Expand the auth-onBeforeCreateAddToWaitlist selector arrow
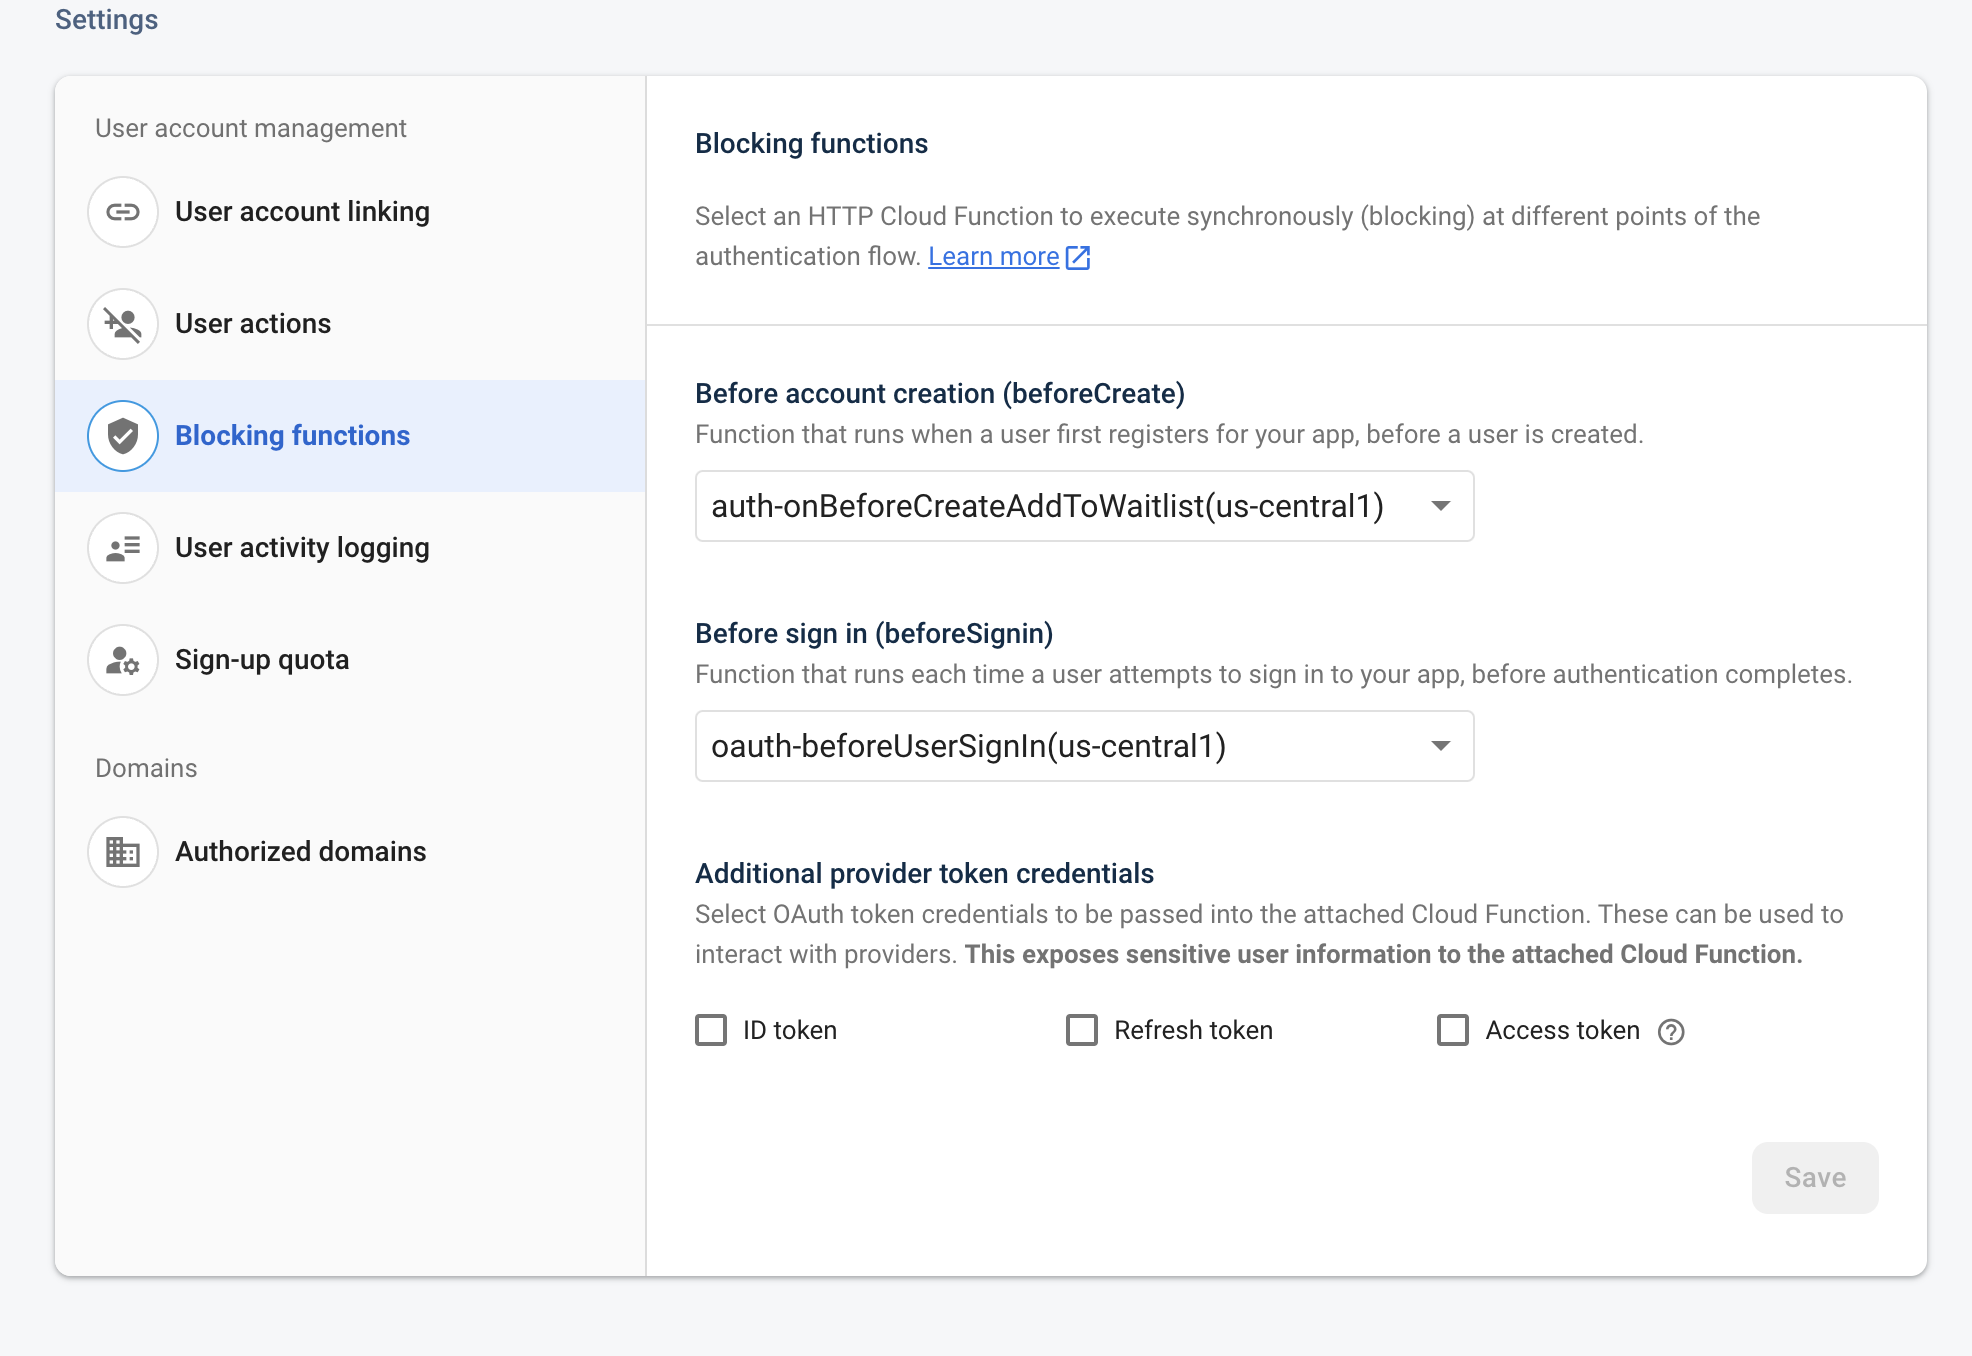 1440,506
